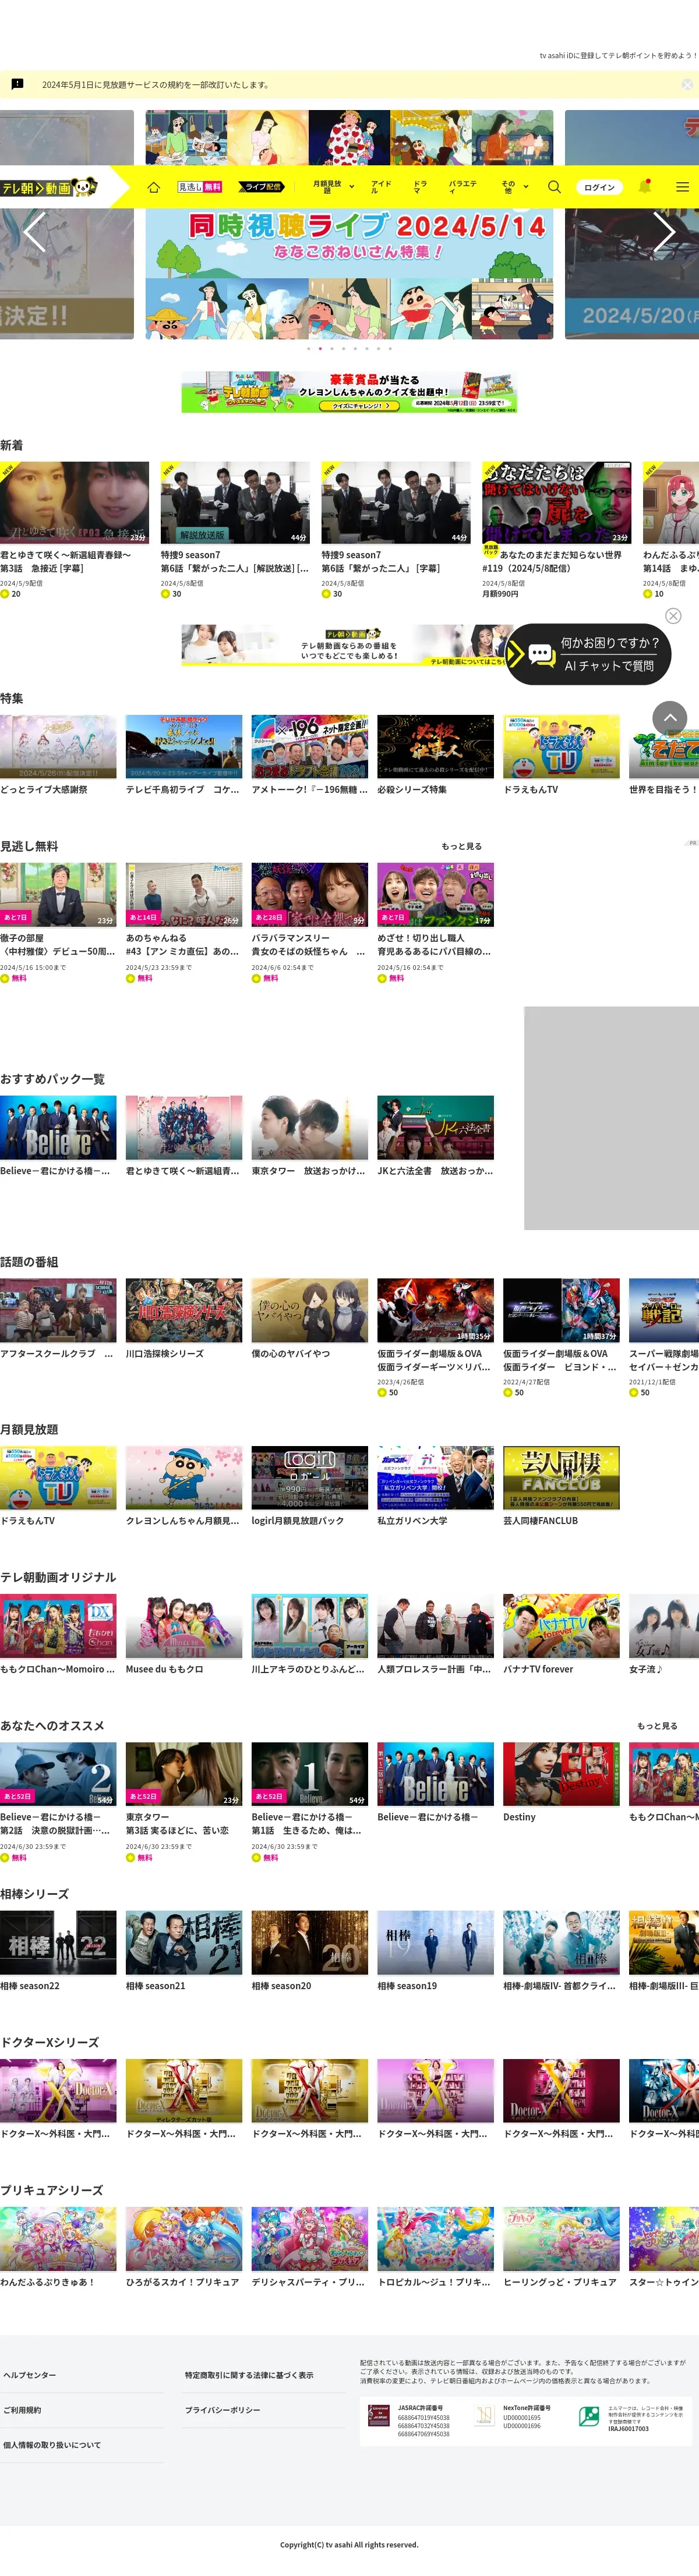Open the Destiny recommendation thumbnail
Viewport: 699px width, 2576px height.
(561, 1773)
